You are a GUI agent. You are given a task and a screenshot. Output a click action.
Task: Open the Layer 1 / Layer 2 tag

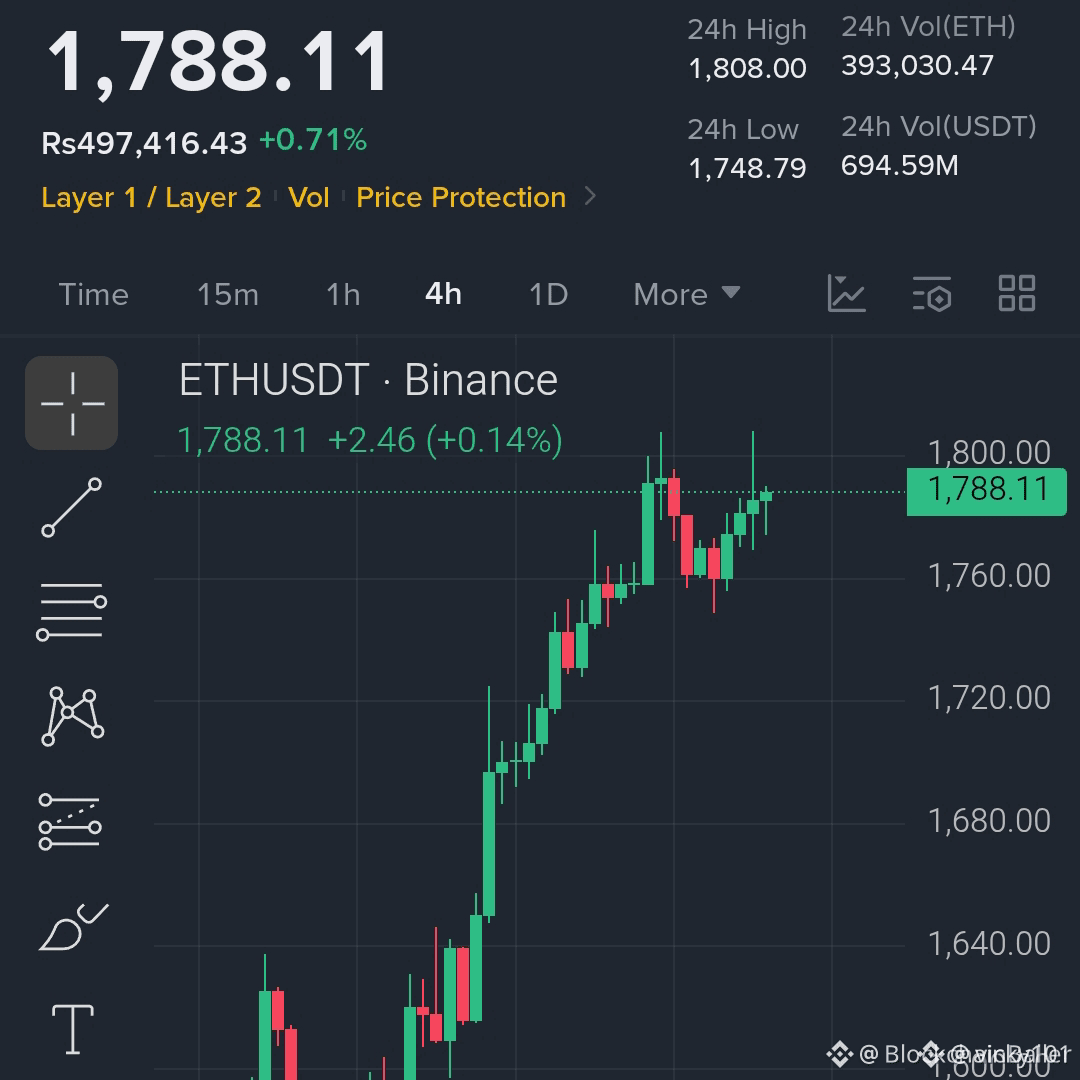tap(152, 198)
